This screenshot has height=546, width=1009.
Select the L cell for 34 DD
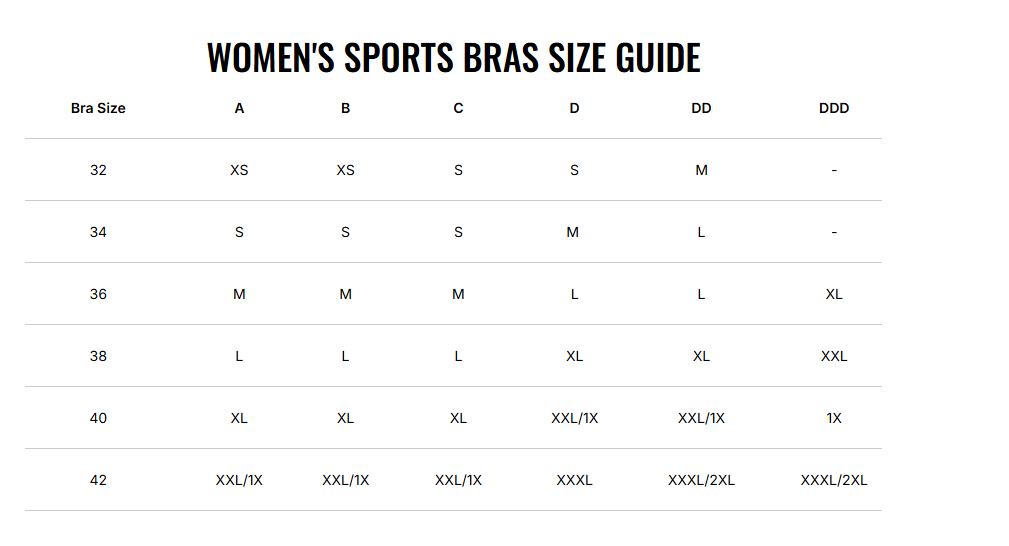point(701,232)
